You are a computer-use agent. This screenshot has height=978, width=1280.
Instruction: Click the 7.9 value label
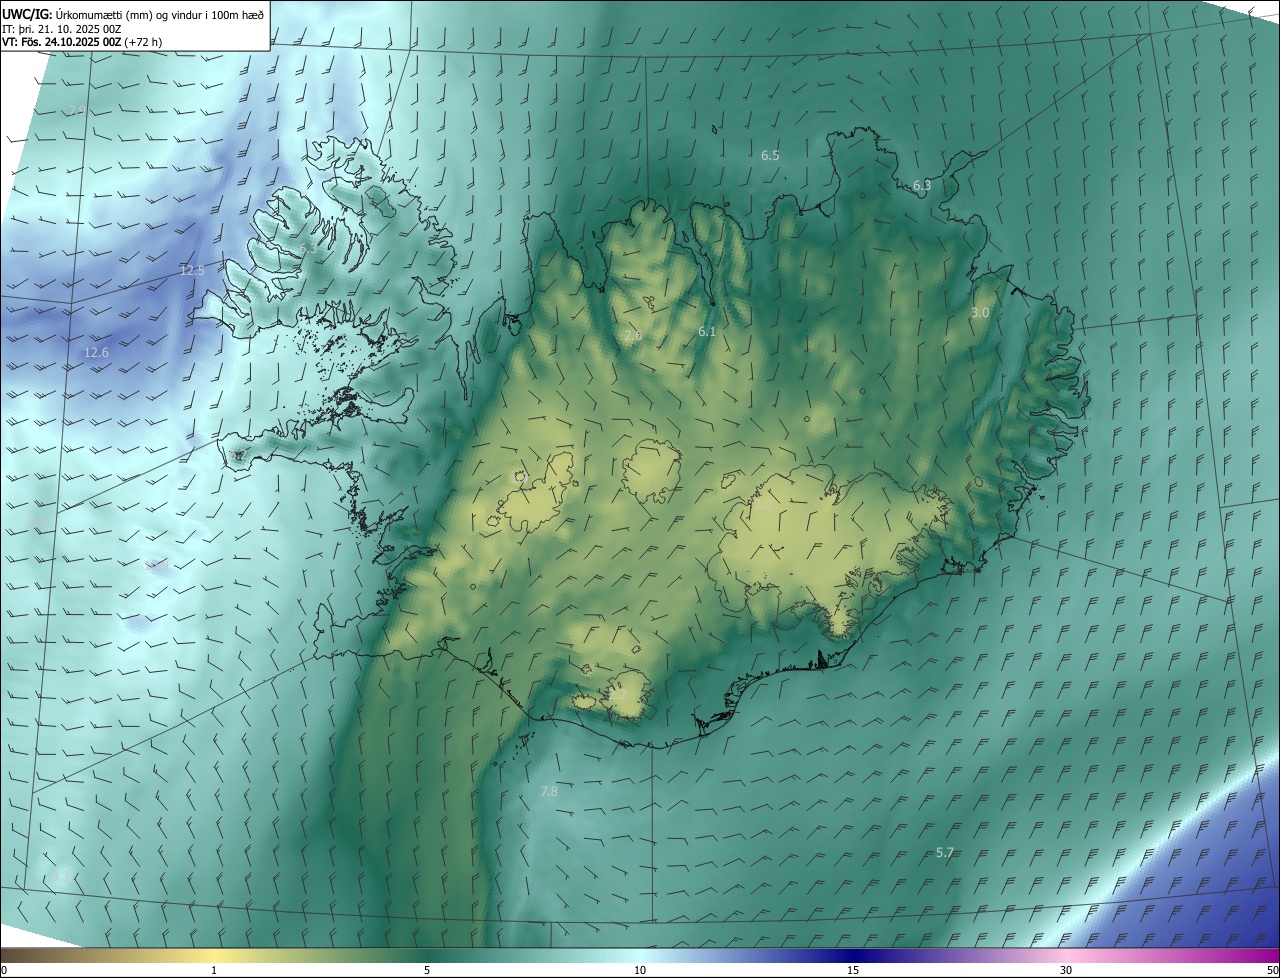tap(77, 110)
